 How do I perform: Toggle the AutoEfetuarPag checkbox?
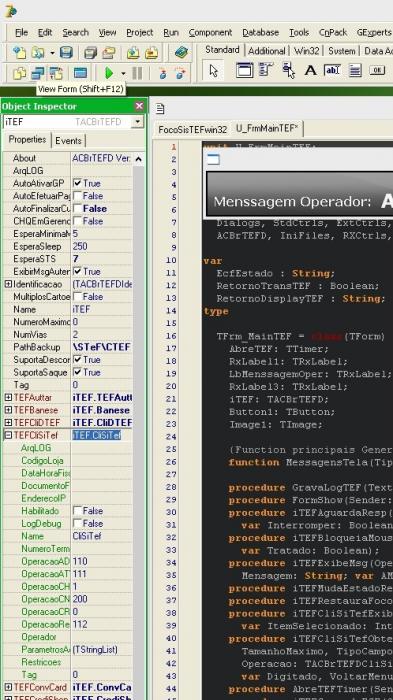[77, 196]
